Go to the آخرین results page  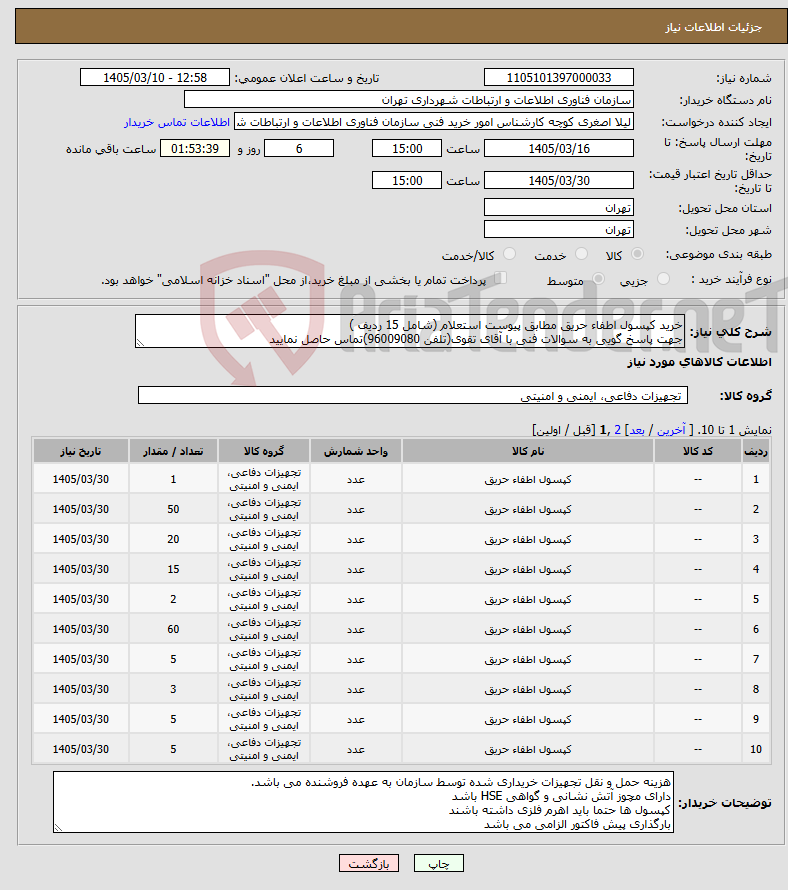pyautogui.click(x=671, y=430)
